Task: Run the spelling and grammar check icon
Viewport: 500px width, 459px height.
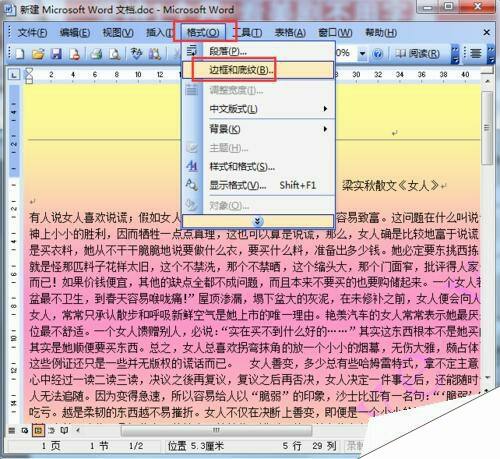Action: click(136, 53)
